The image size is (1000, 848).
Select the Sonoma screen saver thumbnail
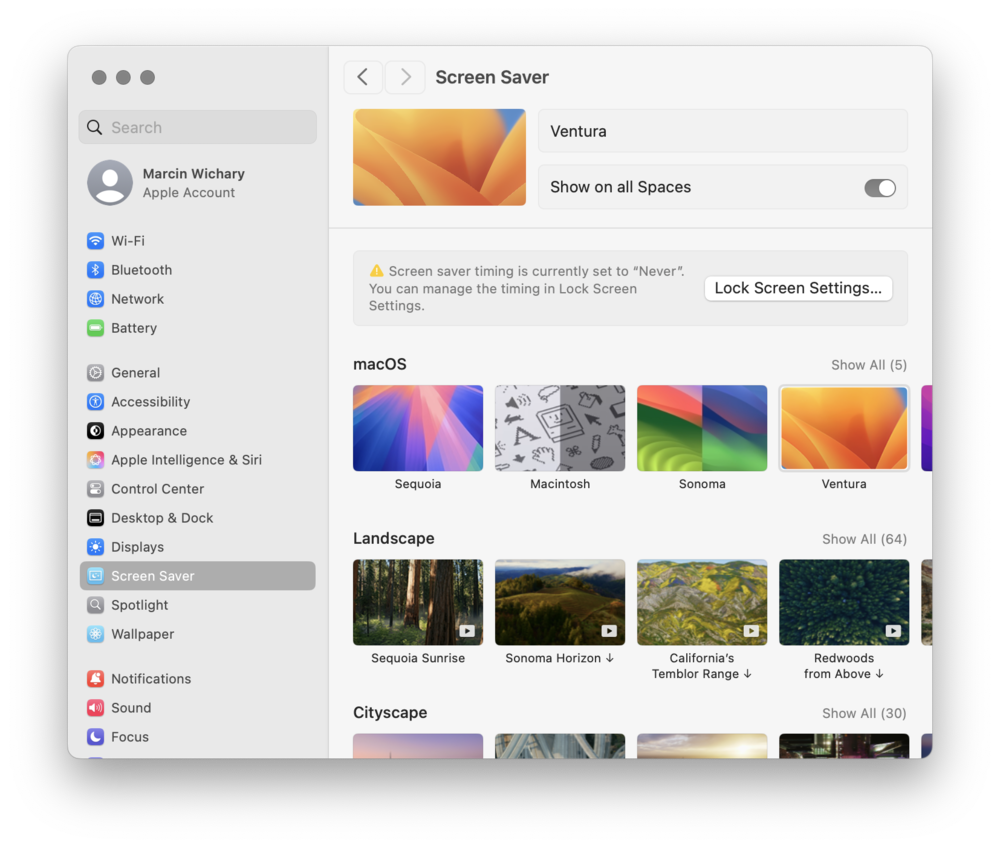click(702, 428)
